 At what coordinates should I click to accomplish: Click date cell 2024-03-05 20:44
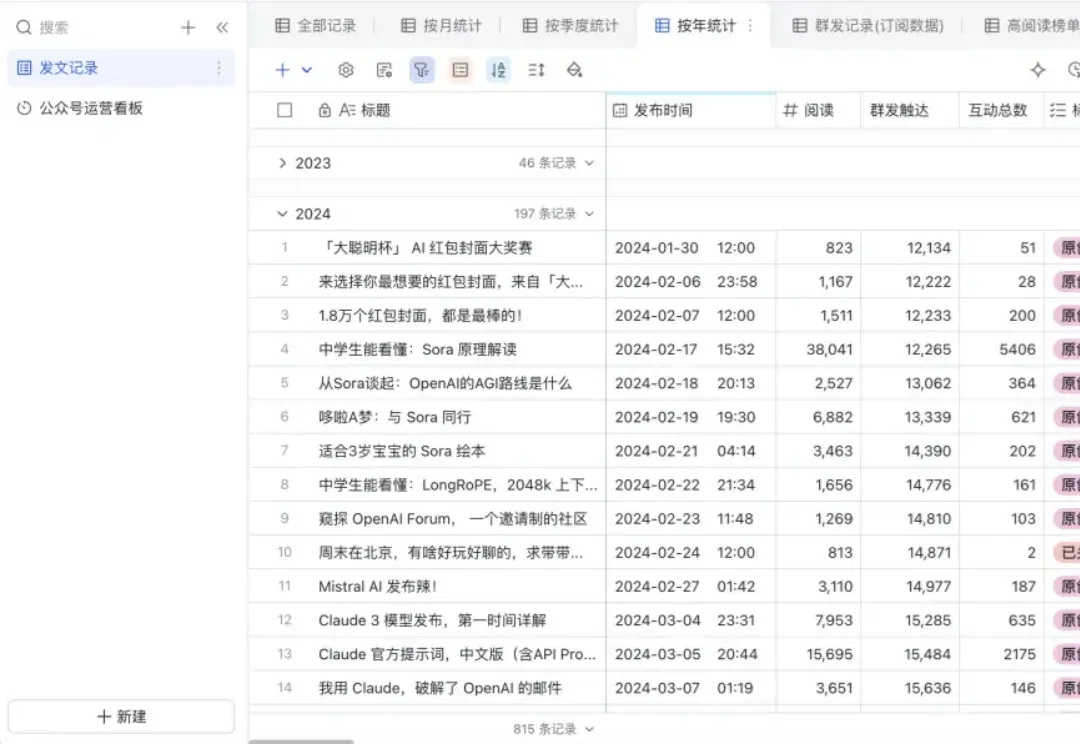pyautogui.click(x=691, y=654)
